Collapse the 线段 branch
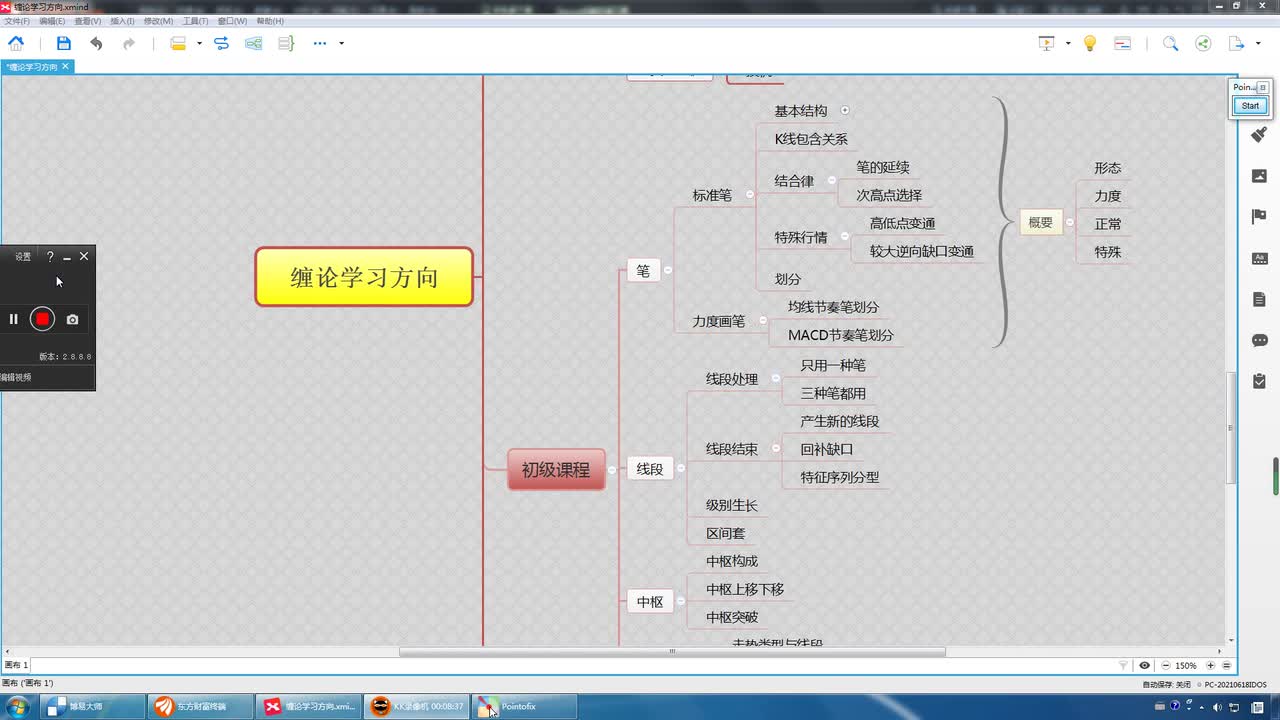The image size is (1280, 720). [x=681, y=468]
